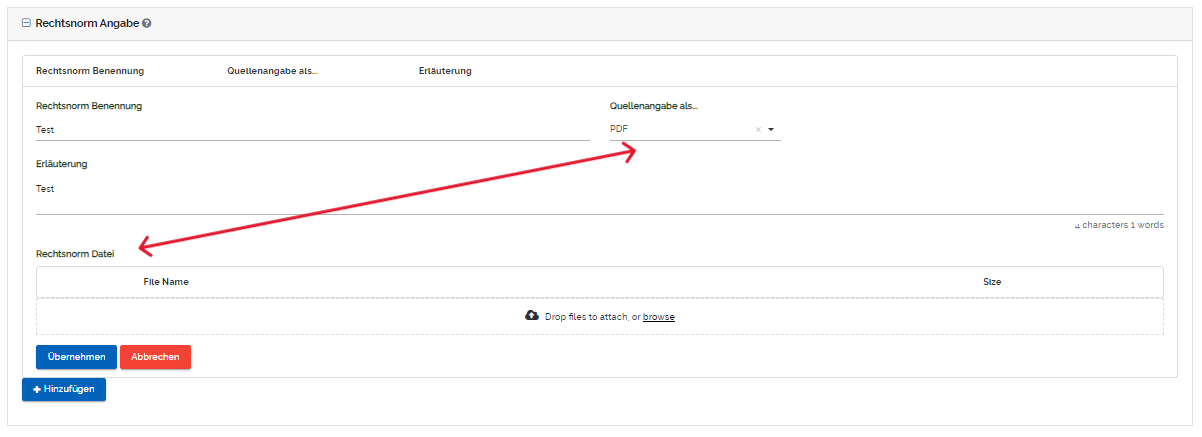Click the cloud upload icon
Image resolution: width=1202 pixels, height=437 pixels.
click(x=532, y=316)
